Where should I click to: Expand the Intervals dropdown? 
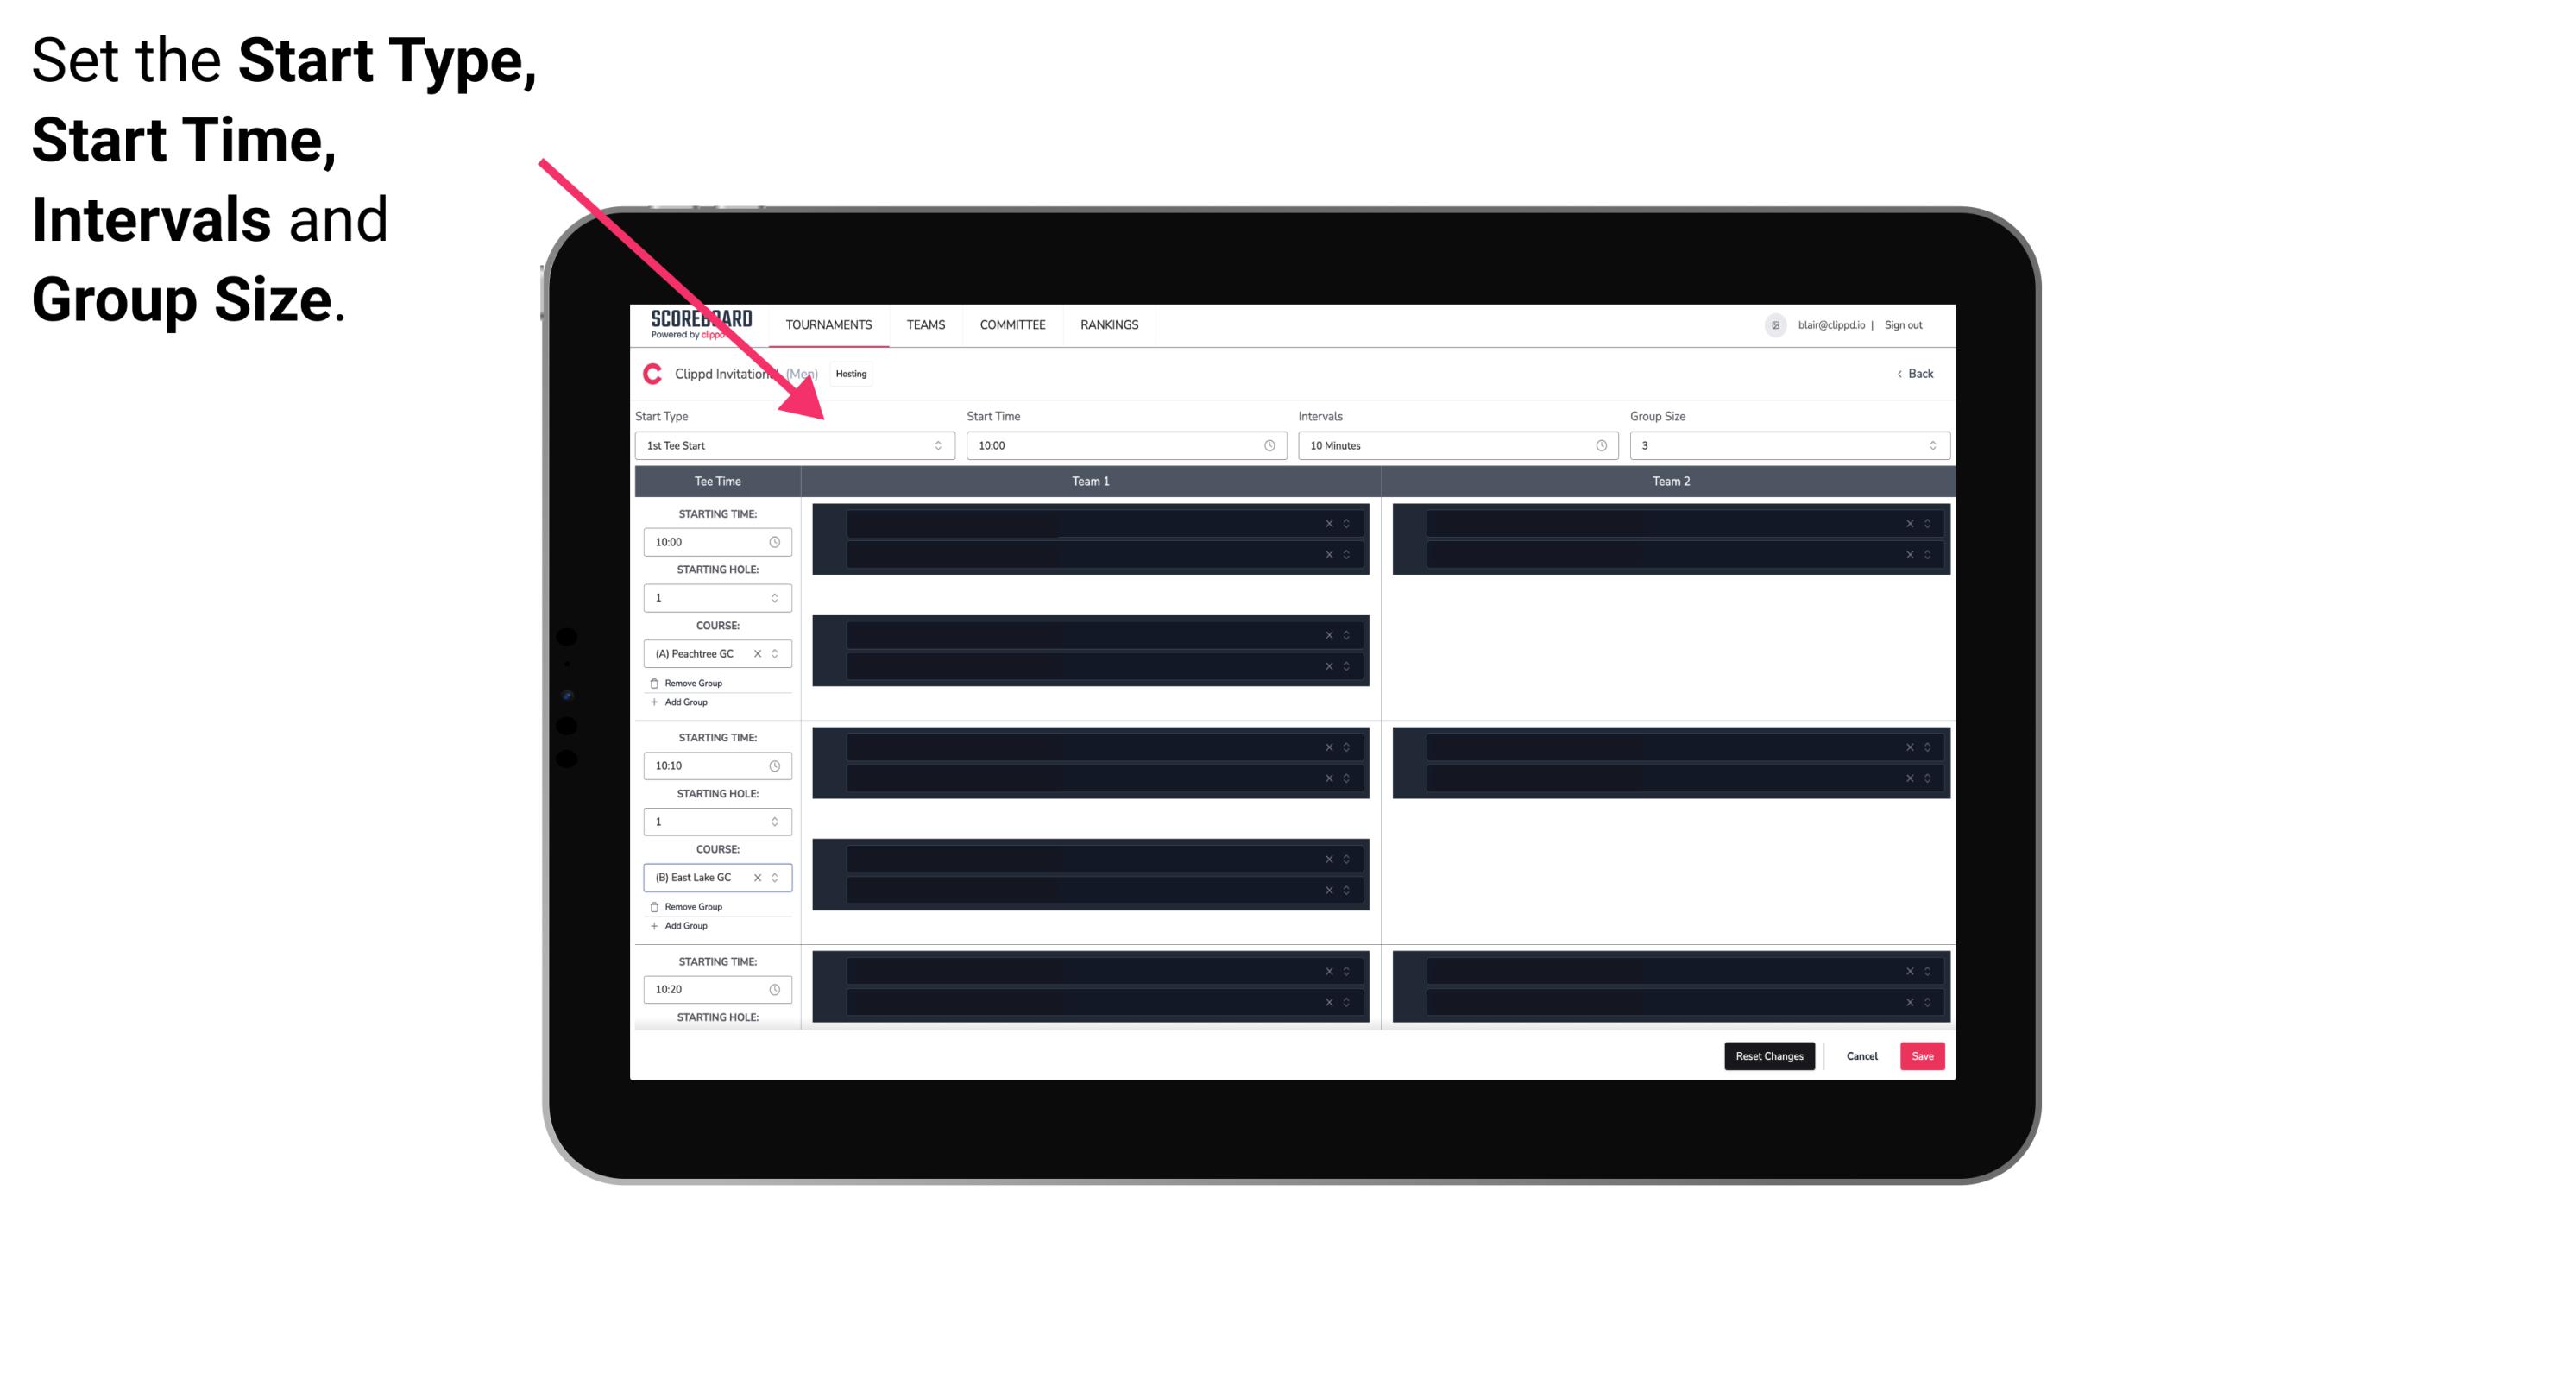pyautogui.click(x=1598, y=445)
